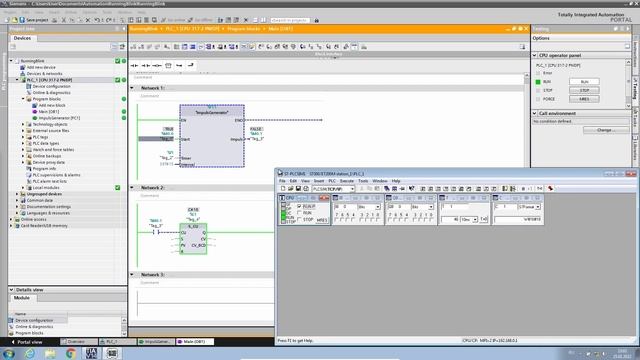Insert an output coil from the LAD toolbar
640x360 pixels.
click(157, 65)
